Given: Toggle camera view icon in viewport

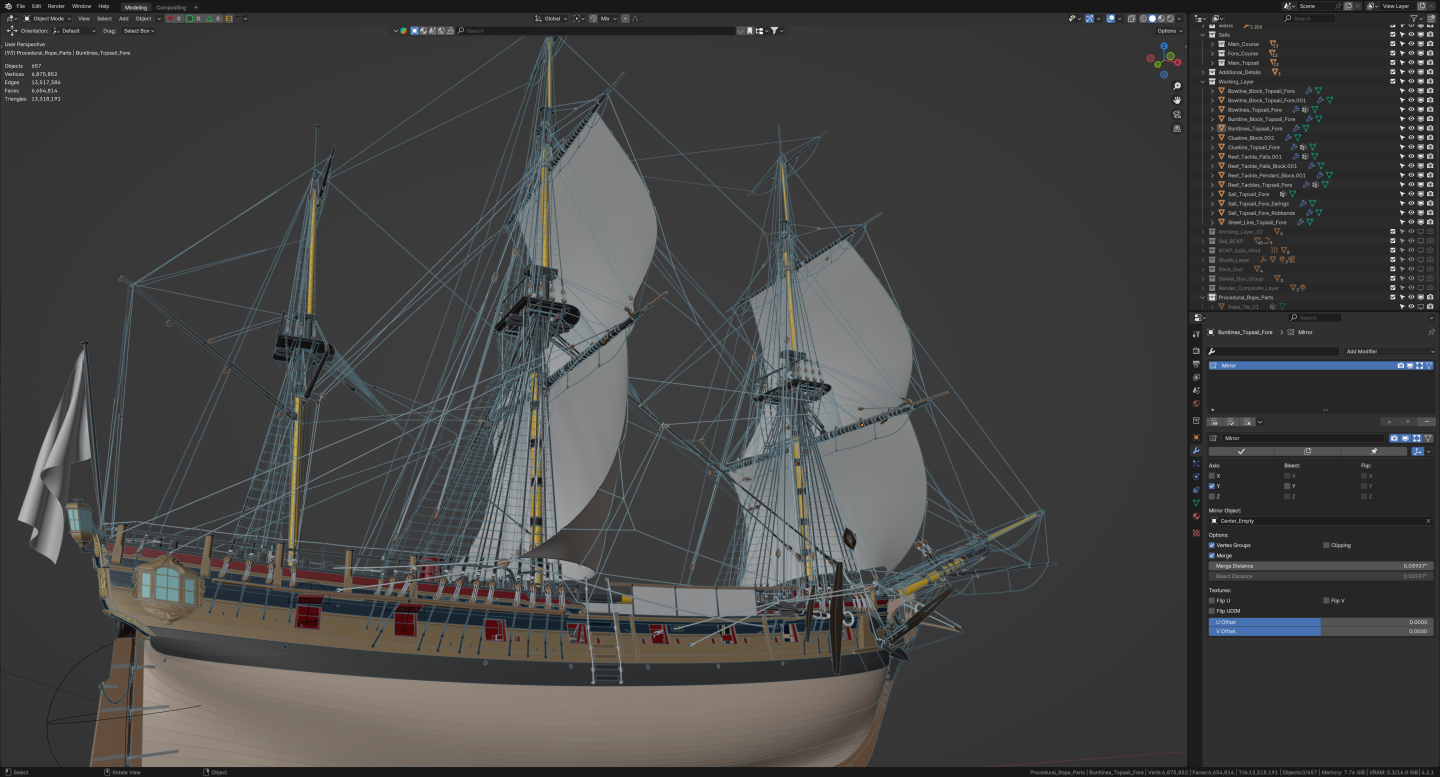Looking at the screenshot, I should point(1178,115).
